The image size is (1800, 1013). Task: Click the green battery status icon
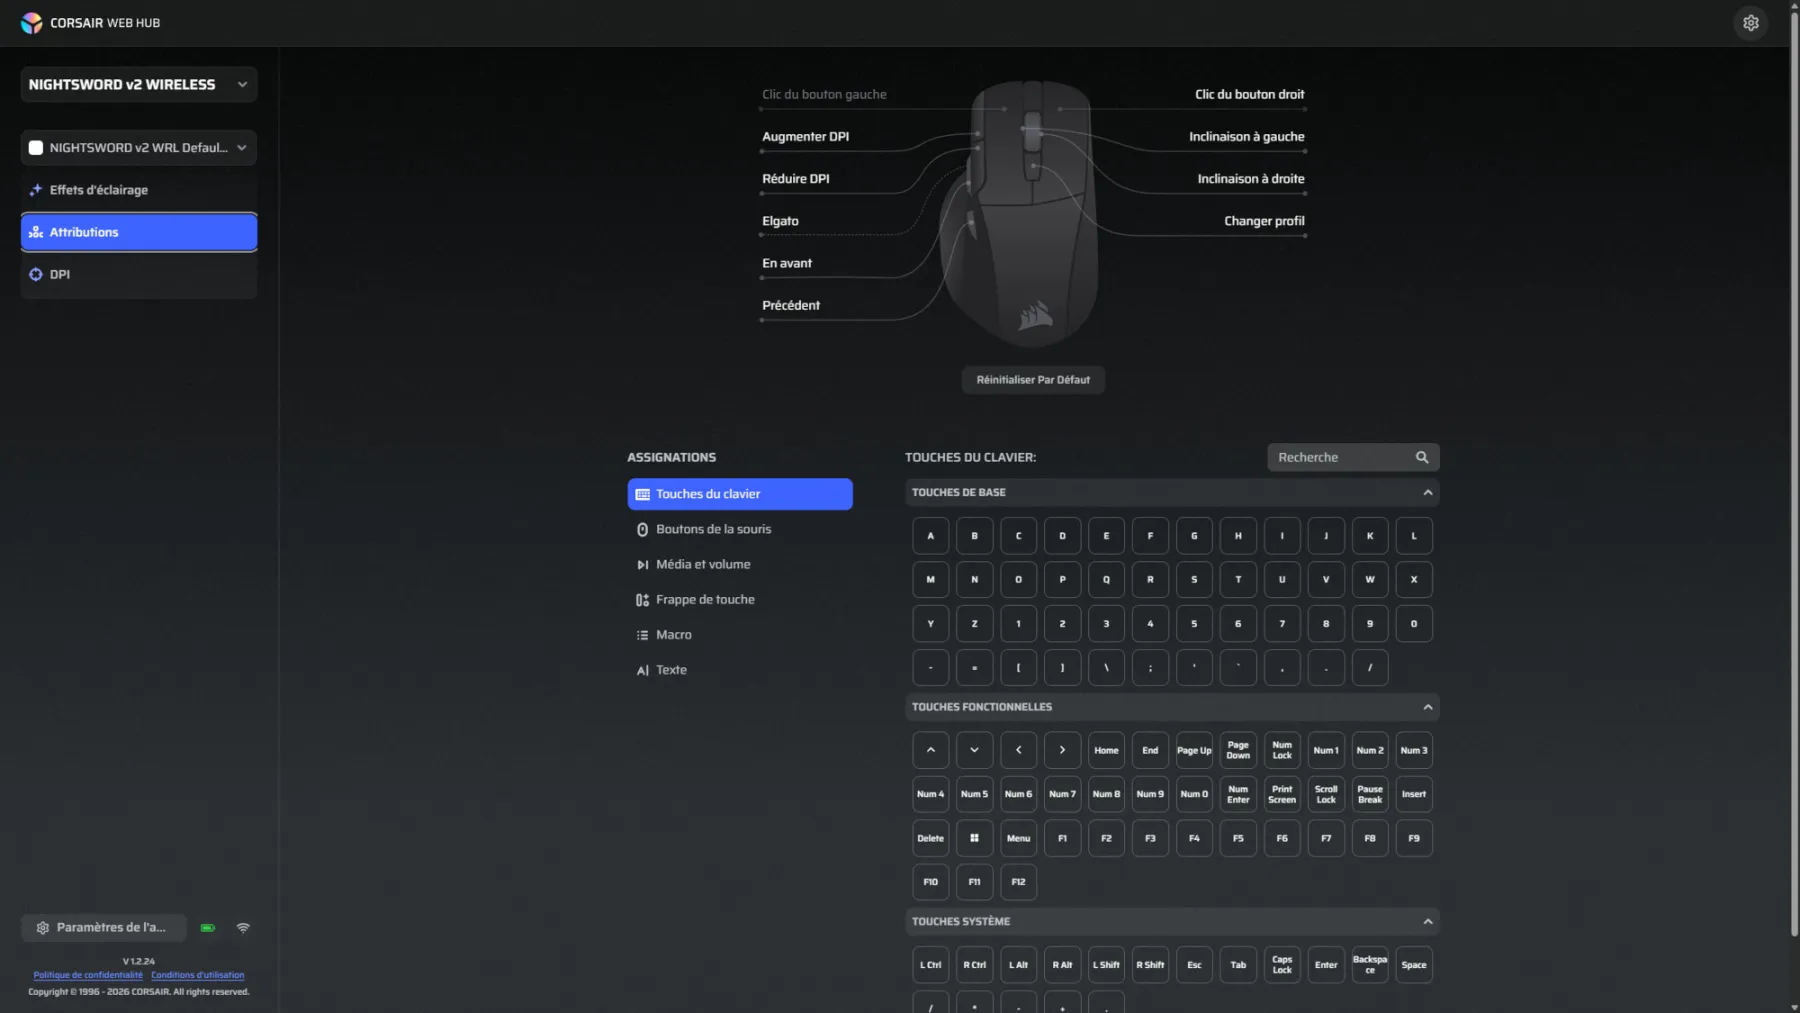point(208,928)
